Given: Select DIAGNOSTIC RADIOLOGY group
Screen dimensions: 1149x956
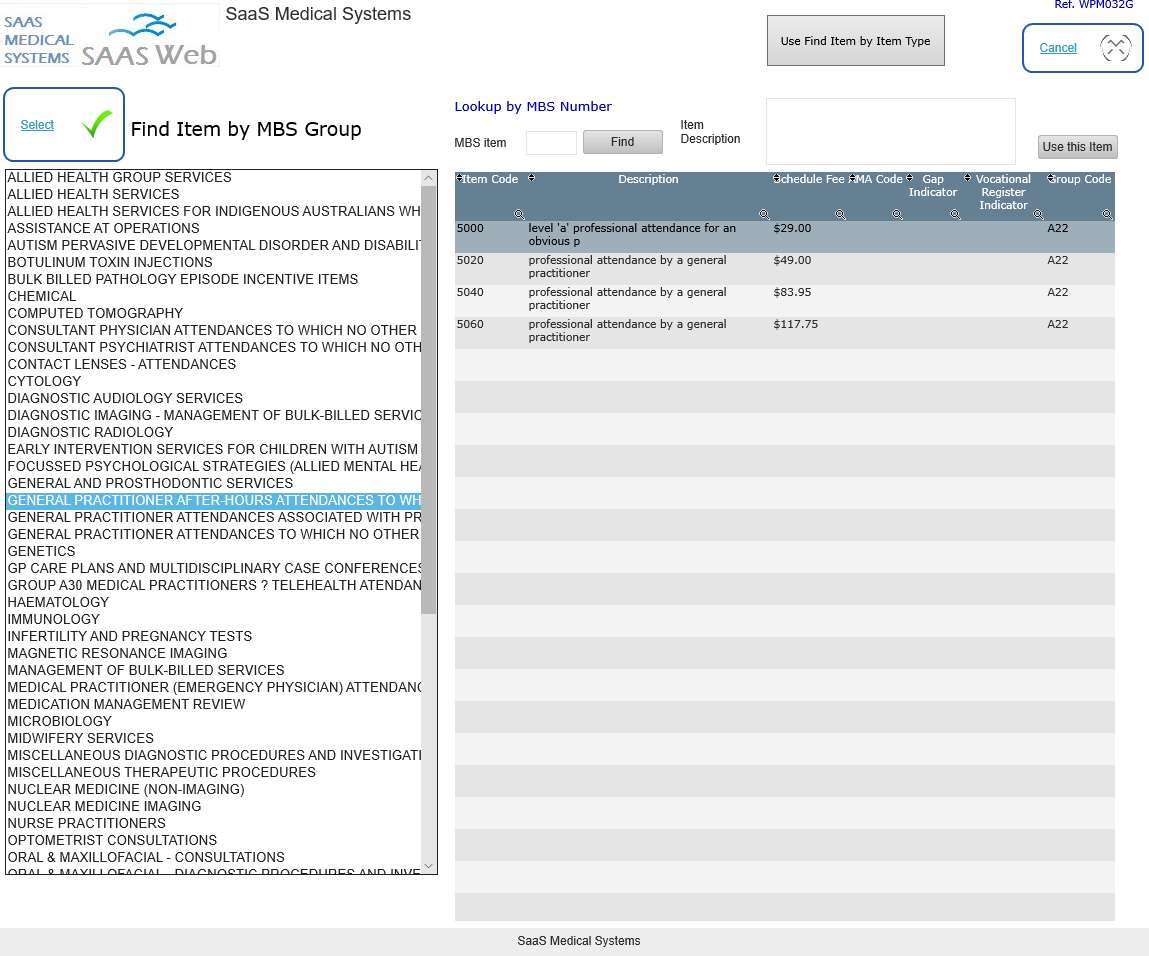Looking at the screenshot, I should point(213,432).
